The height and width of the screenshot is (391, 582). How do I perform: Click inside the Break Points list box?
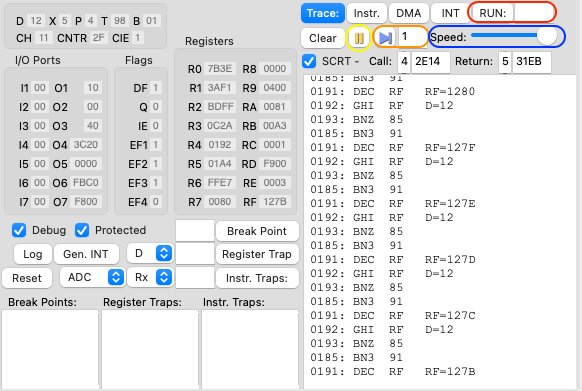tap(50, 349)
